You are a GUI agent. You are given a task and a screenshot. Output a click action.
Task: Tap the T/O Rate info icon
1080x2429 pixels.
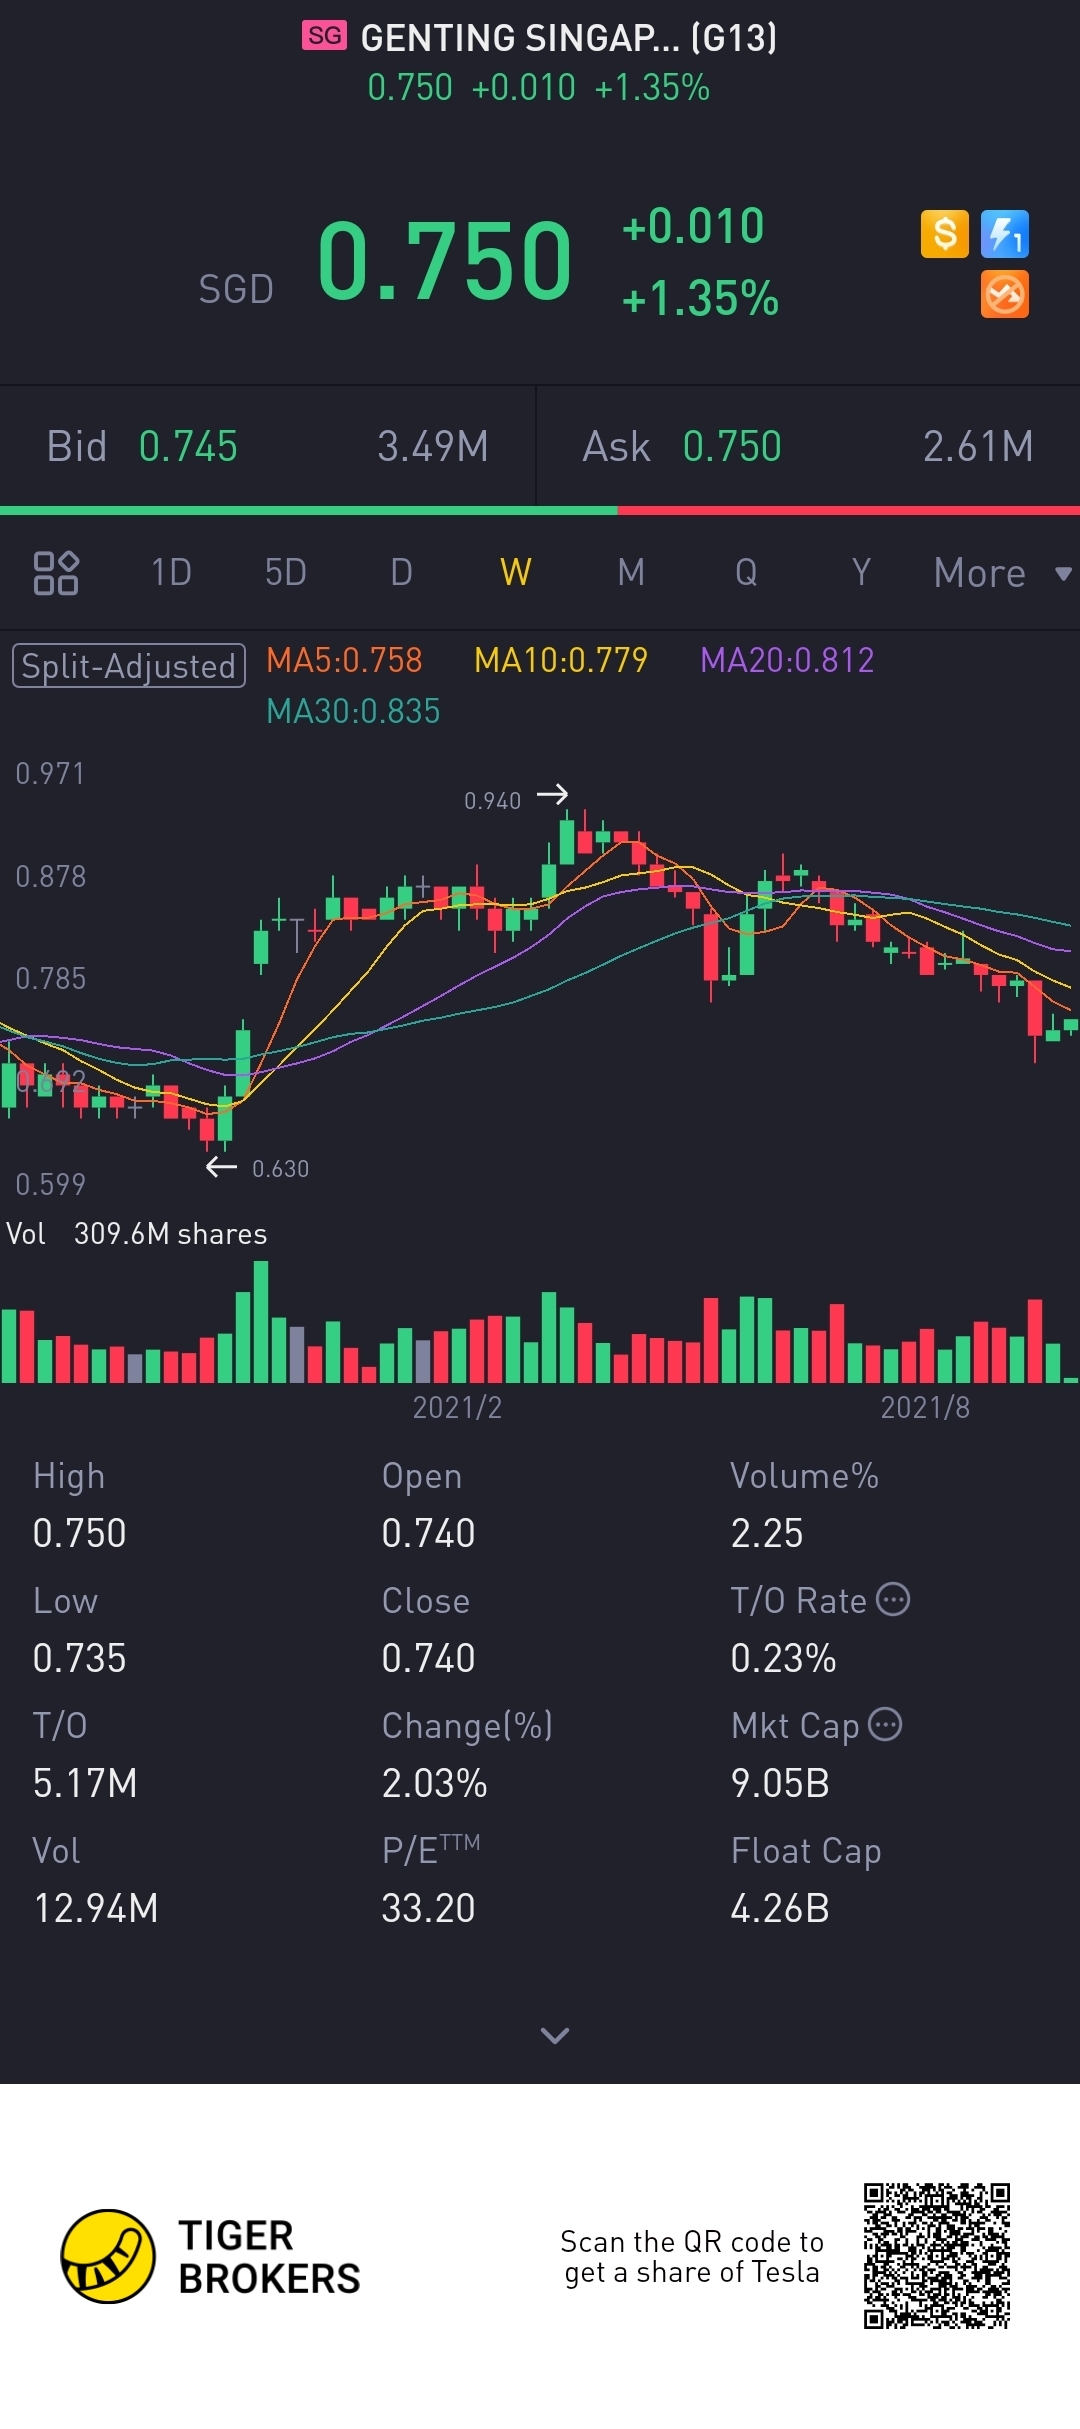pos(893,1600)
